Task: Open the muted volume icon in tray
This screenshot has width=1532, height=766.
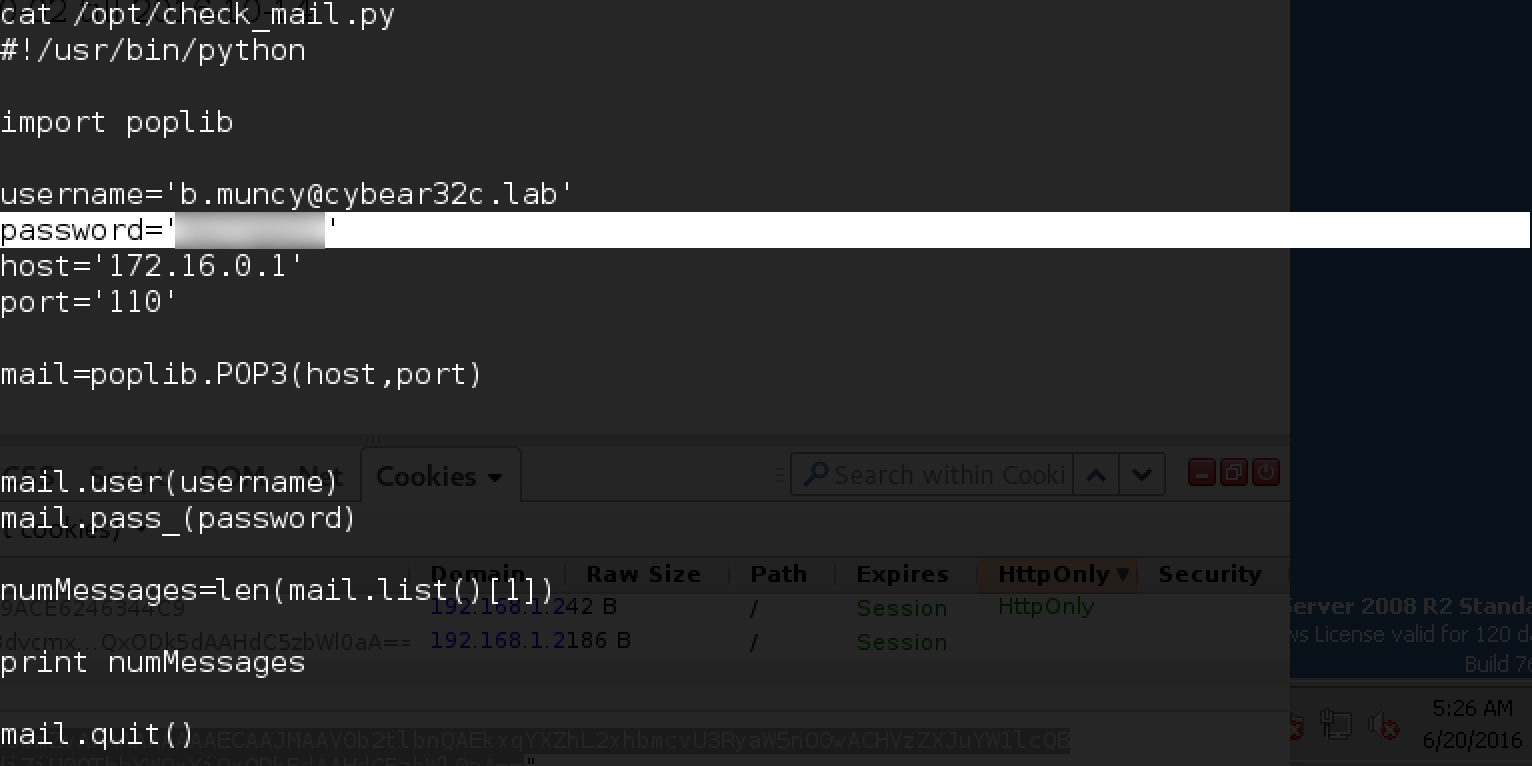Action: click(x=1383, y=725)
